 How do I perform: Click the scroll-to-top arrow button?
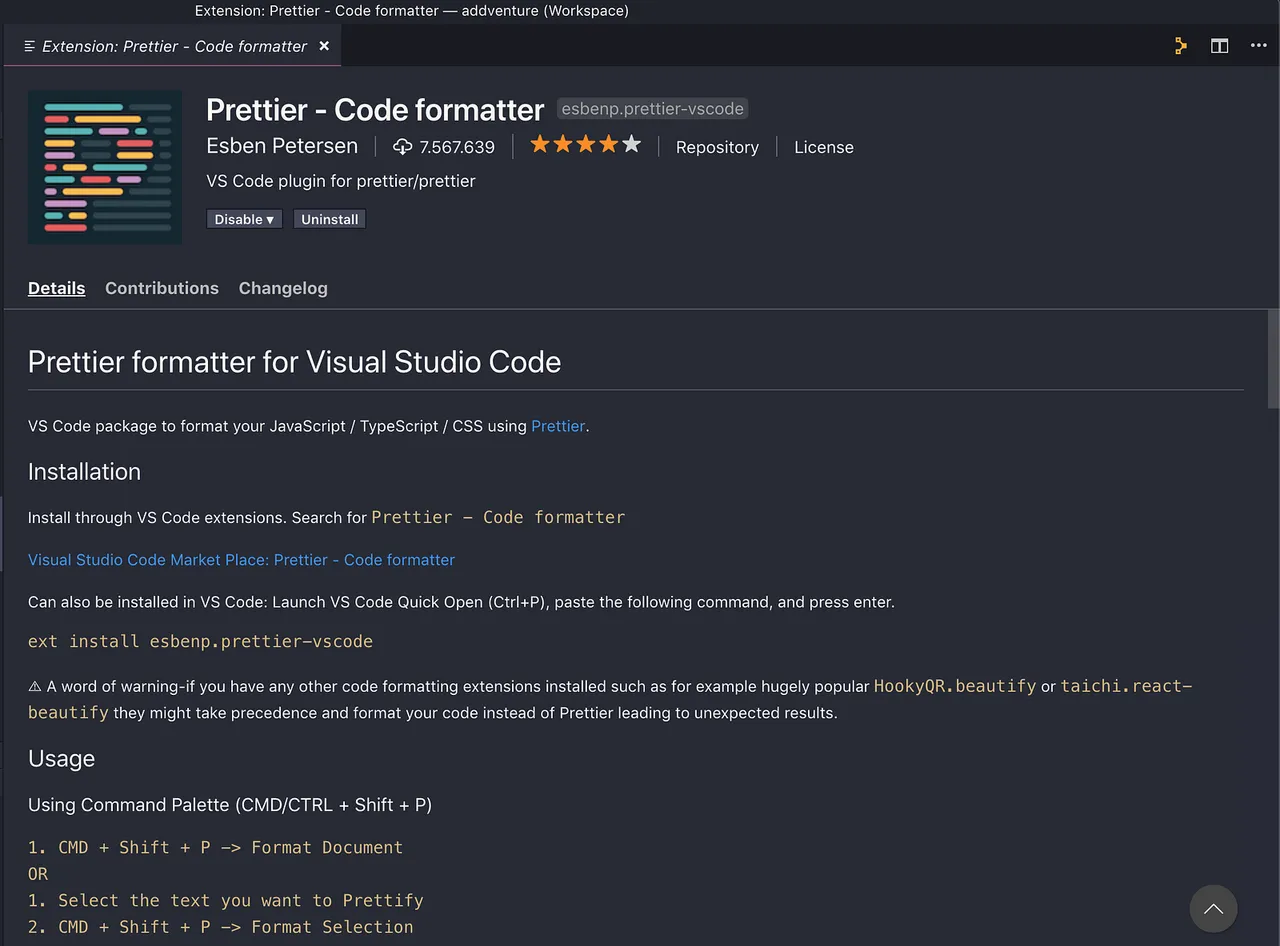(x=1213, y=909)
